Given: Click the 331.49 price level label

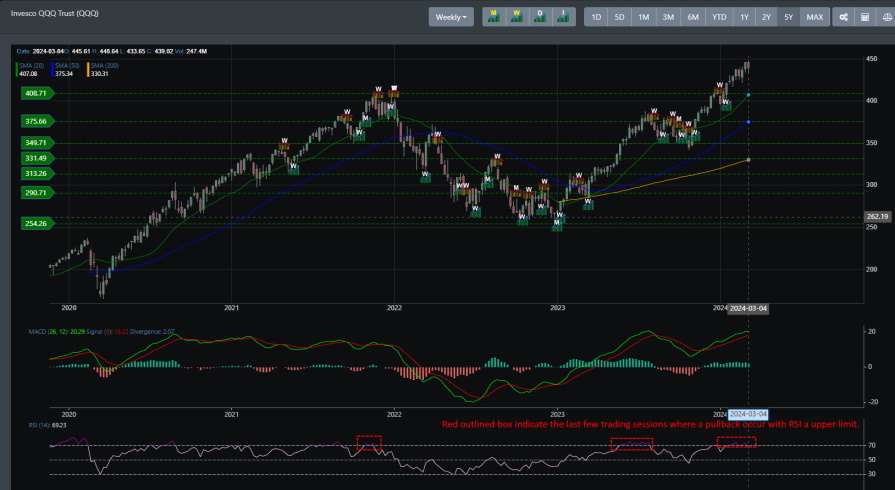Looking at the screenshot, I should 37,158.
